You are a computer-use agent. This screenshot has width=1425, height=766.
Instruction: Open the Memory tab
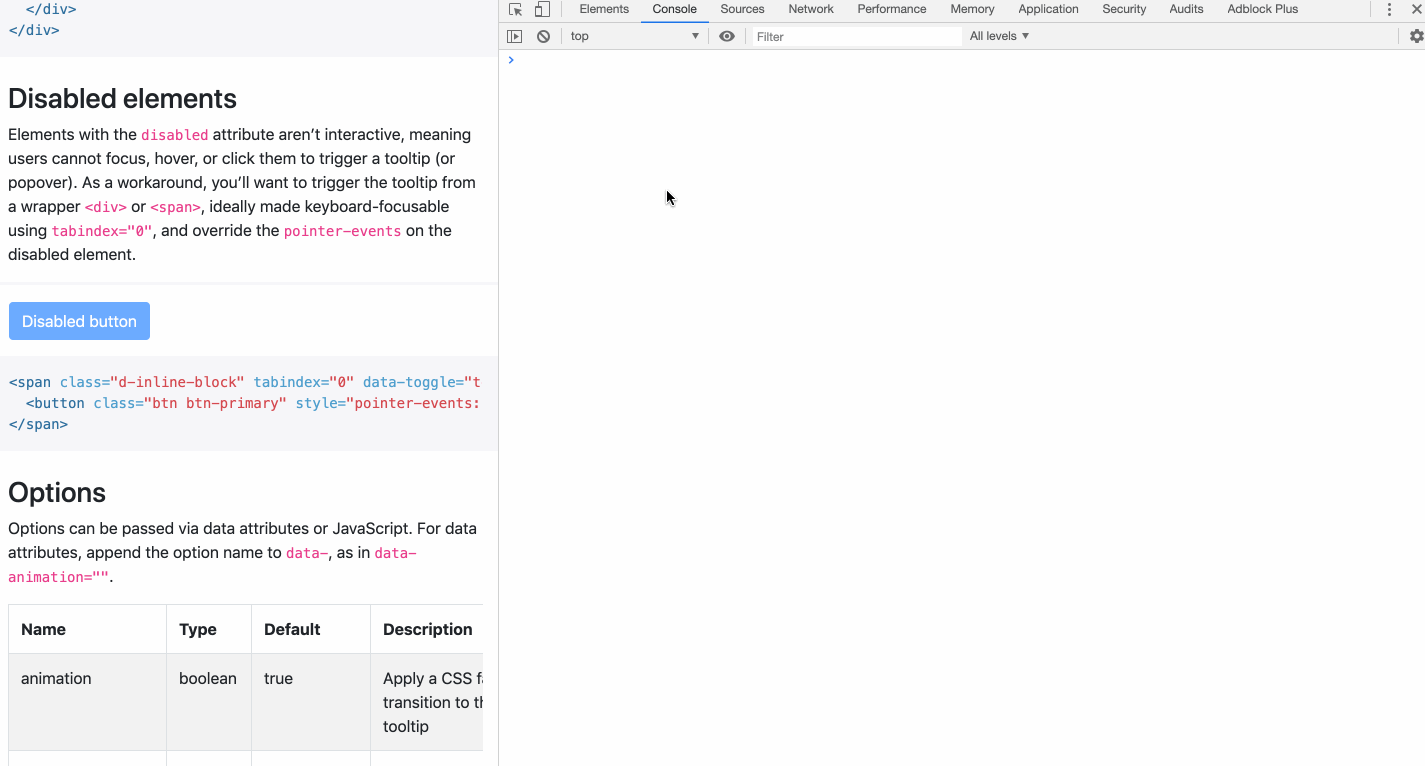point(973,9)
